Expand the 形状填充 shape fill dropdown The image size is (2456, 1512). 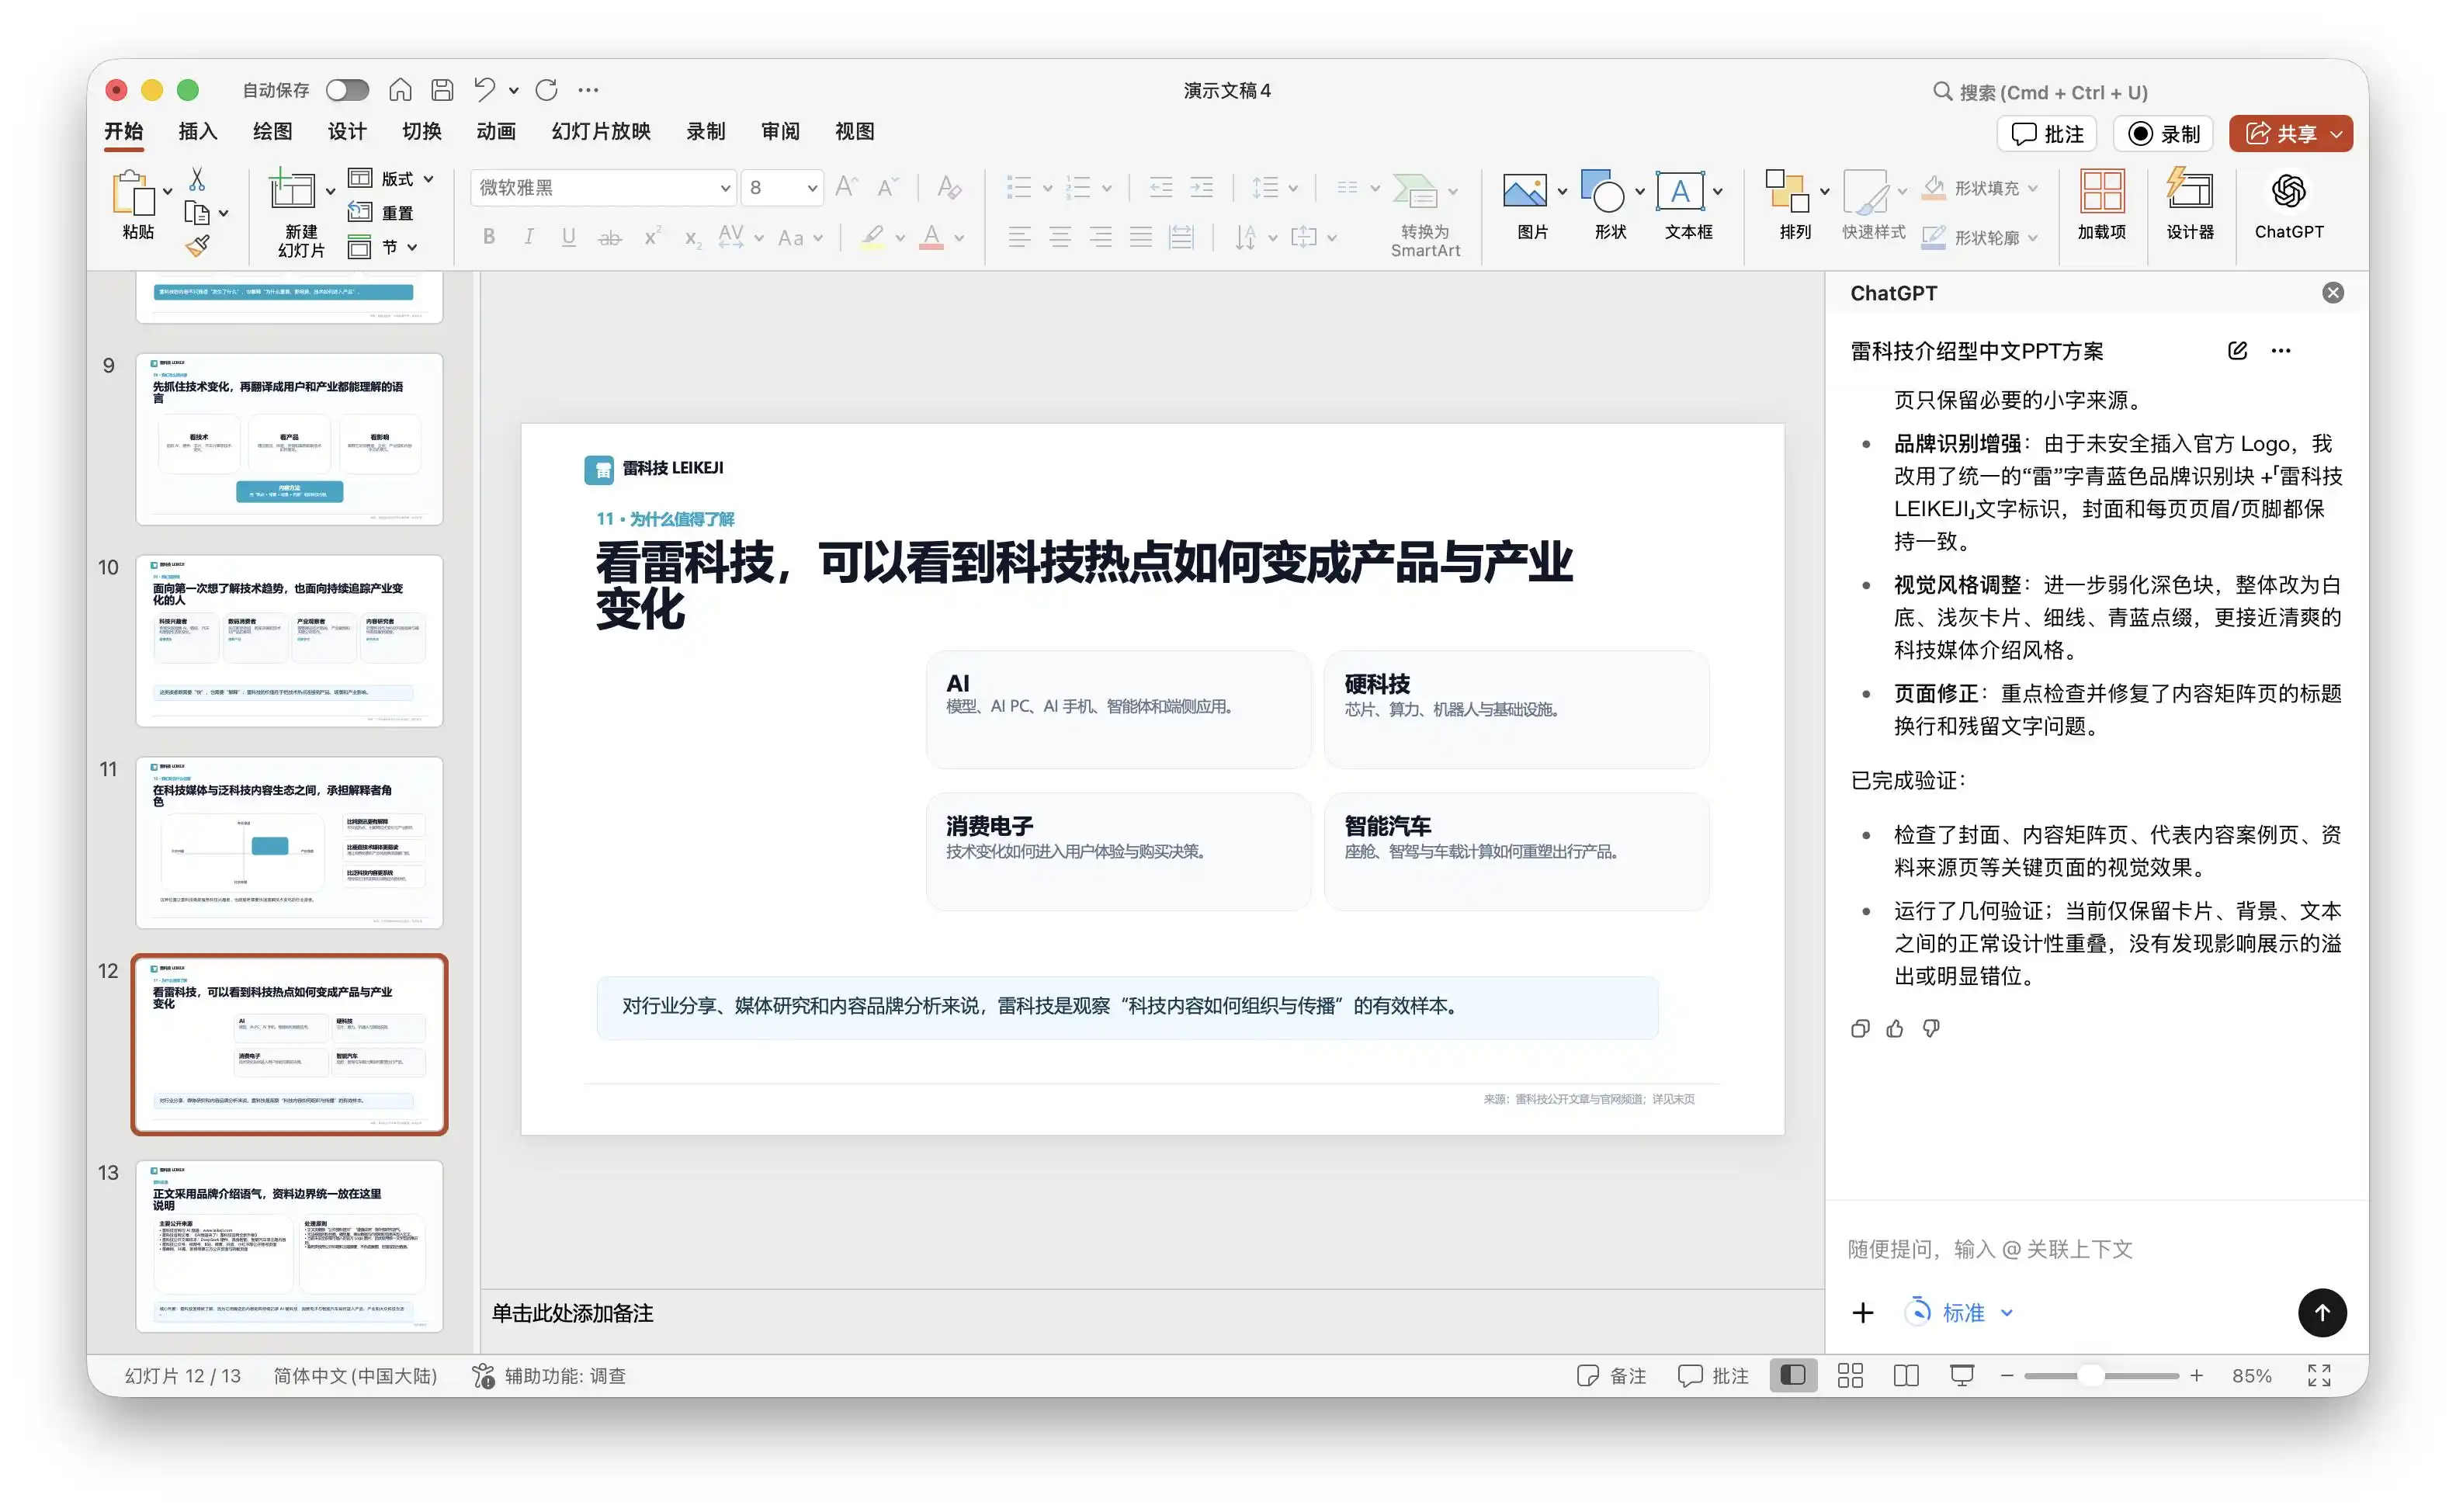click(x=2033, y=188)
